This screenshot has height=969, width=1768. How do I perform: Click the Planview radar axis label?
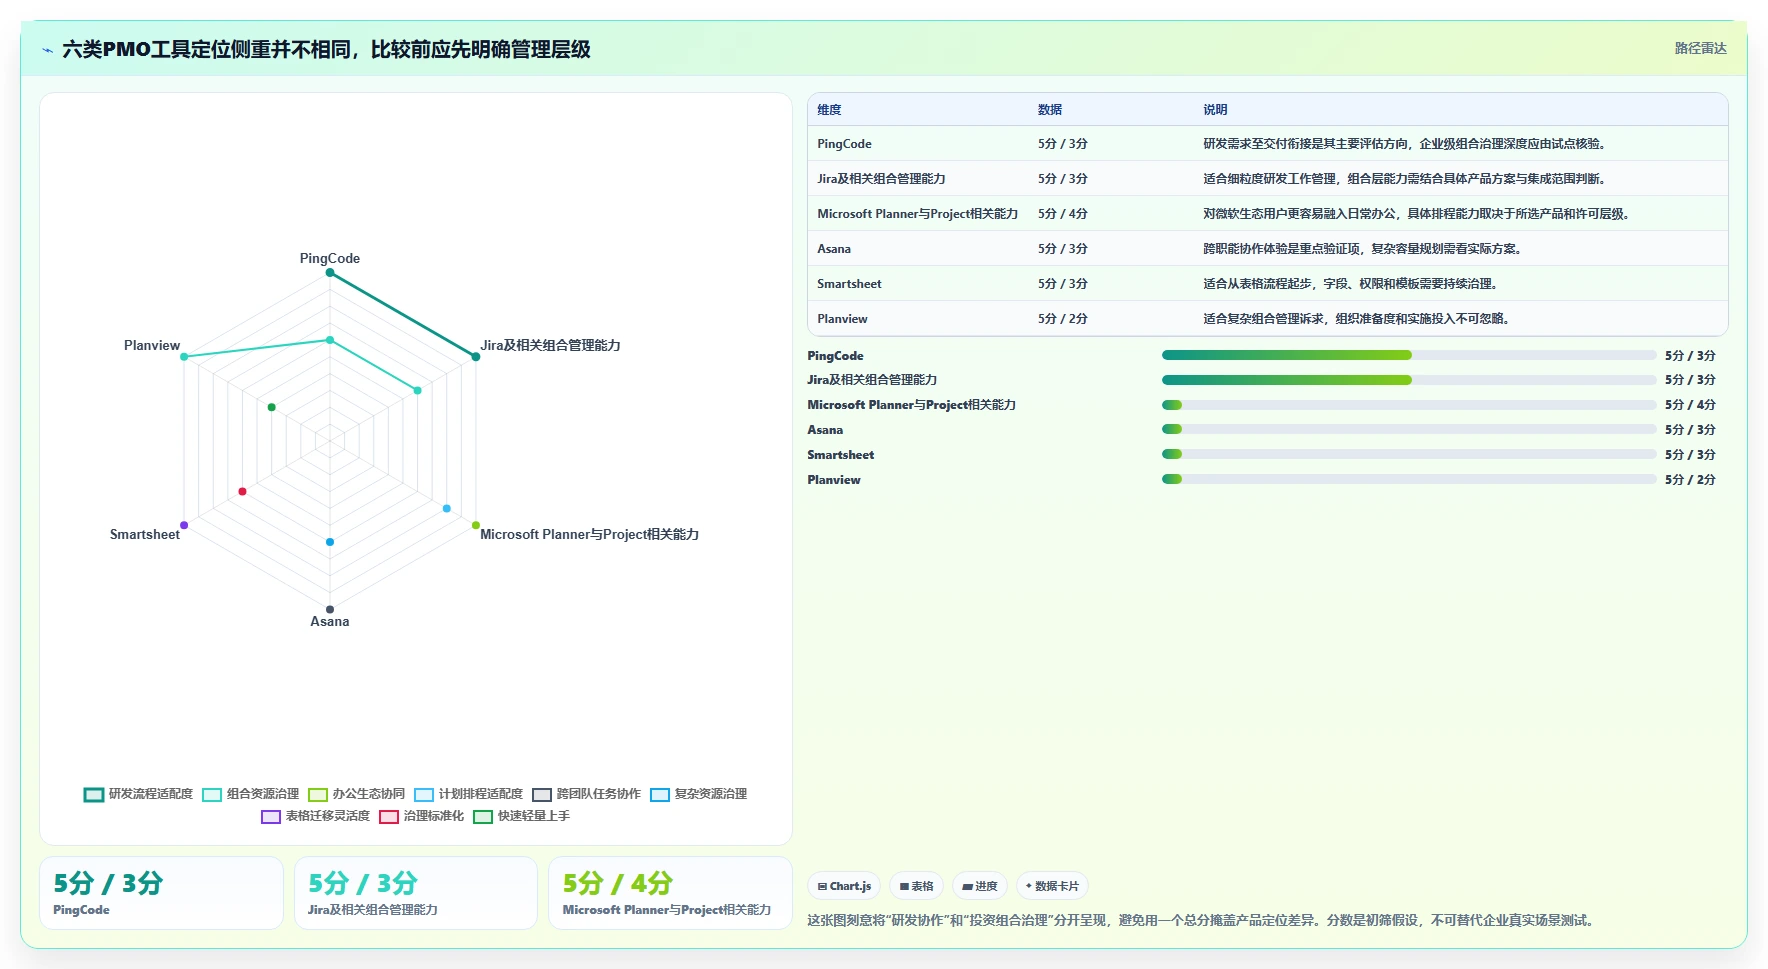[152, 345]
